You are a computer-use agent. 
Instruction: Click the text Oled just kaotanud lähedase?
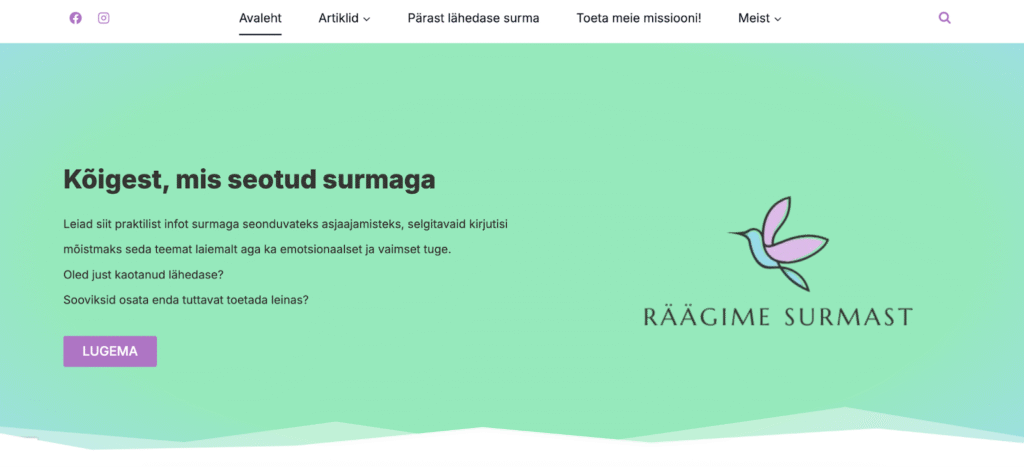143,274
